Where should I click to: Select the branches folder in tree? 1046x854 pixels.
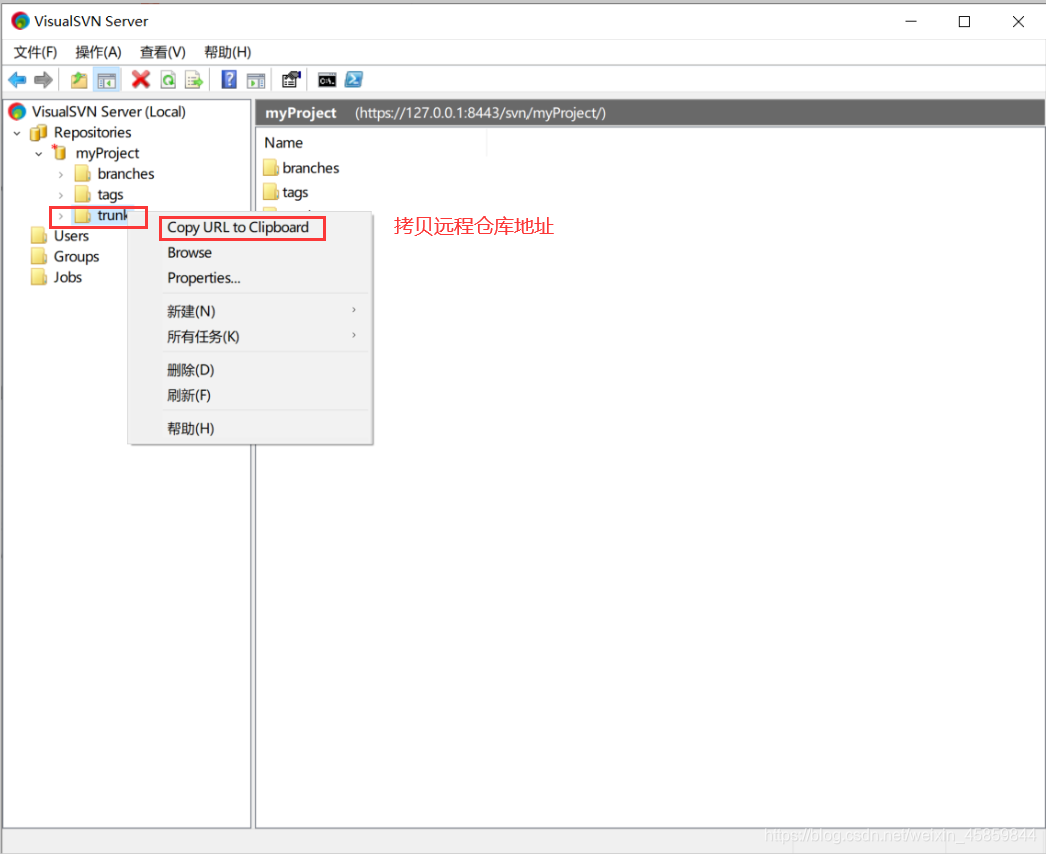(x=126, y=173)
